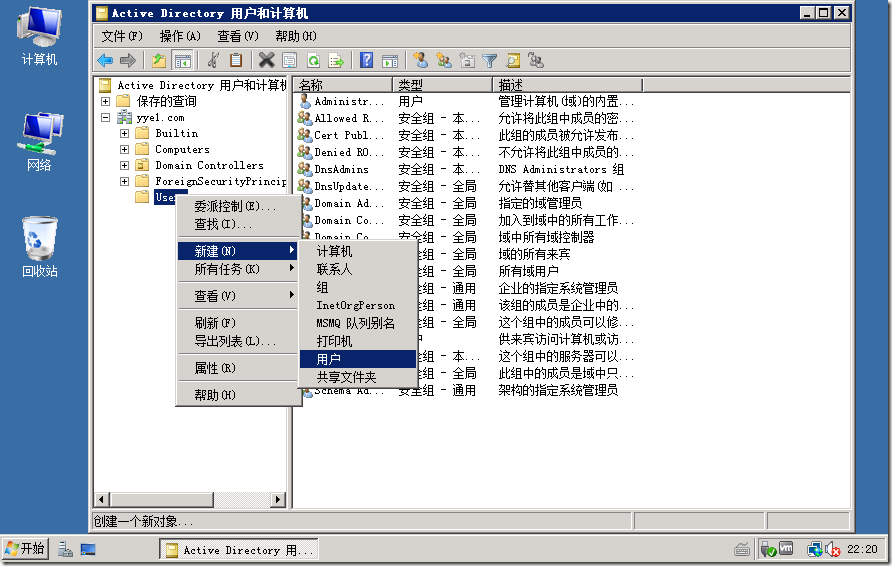
Task: Open the 网络 desktop icon
Action: click(39, 142)
